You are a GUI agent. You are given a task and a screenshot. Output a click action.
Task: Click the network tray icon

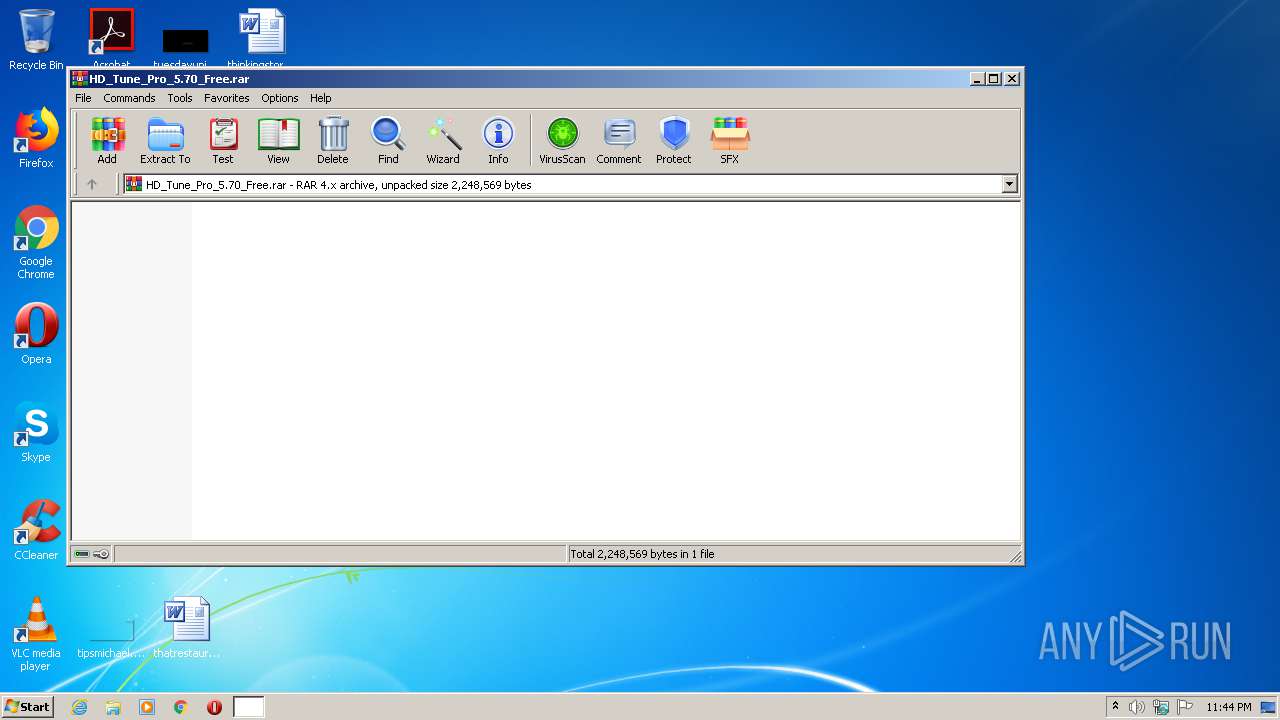point(1161,707)
